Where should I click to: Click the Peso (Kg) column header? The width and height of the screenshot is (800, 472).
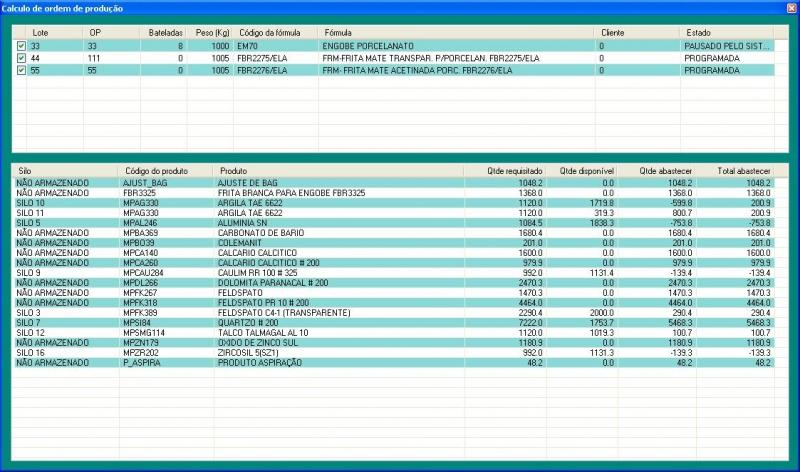coord(213,33)
